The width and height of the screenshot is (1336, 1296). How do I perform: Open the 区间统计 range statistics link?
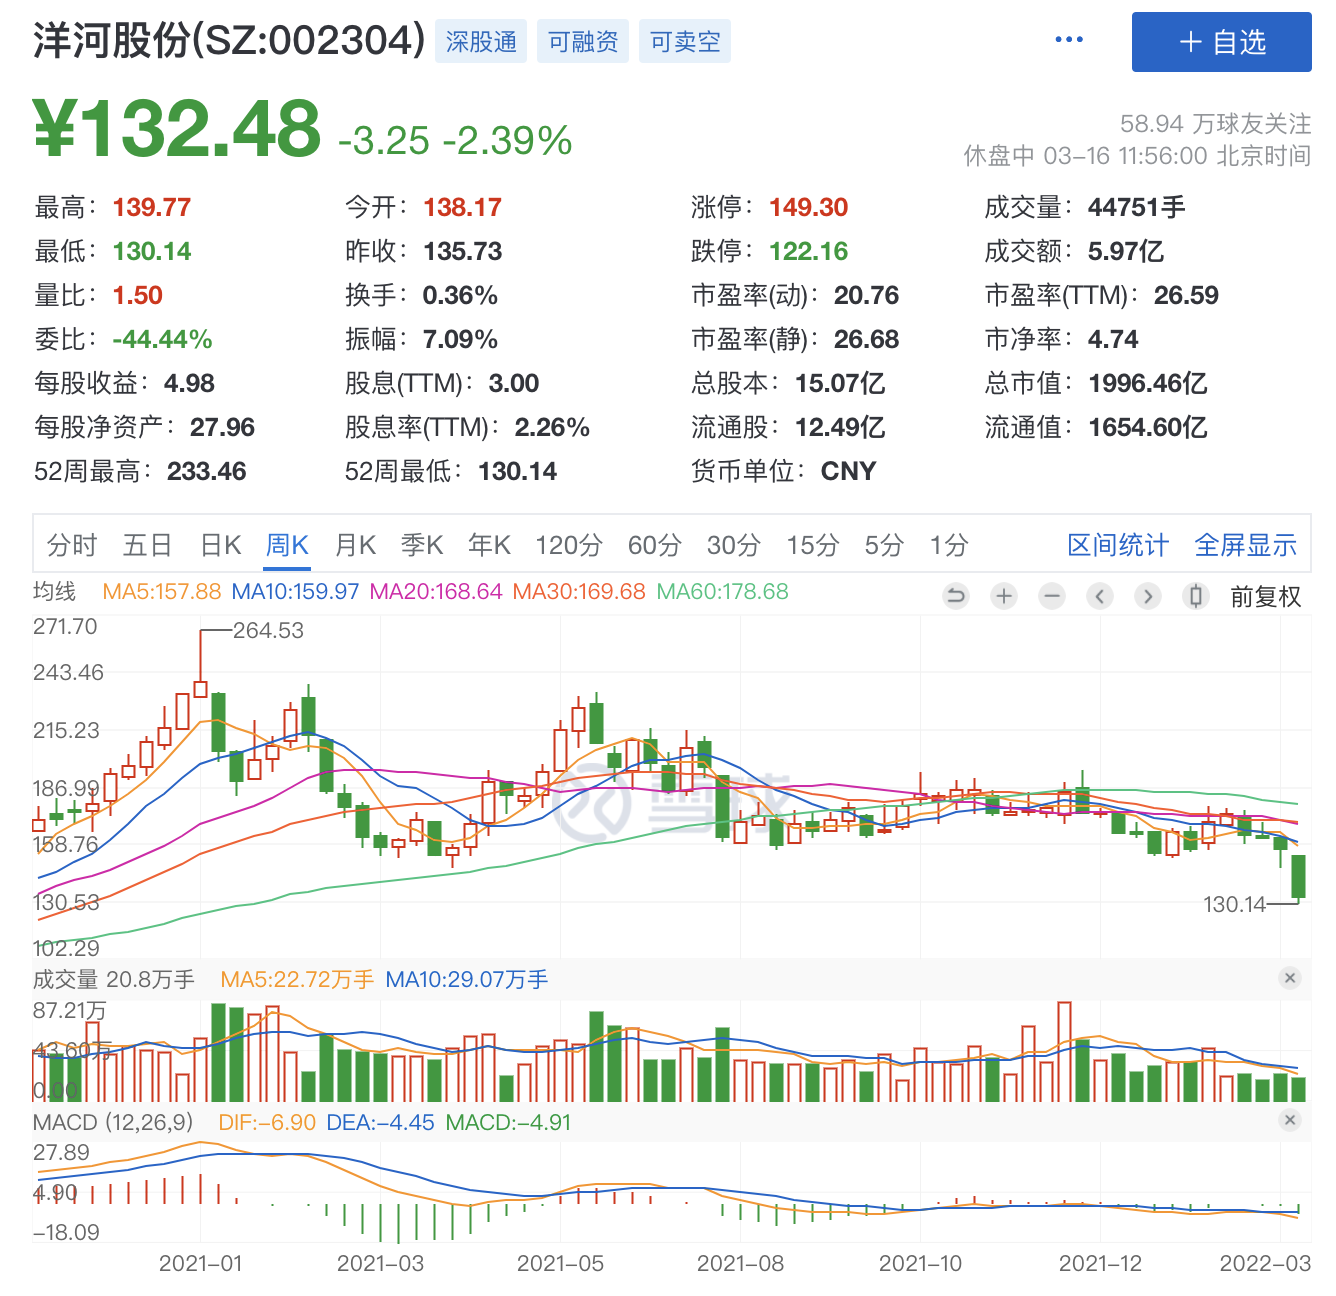click(1118, 545)
